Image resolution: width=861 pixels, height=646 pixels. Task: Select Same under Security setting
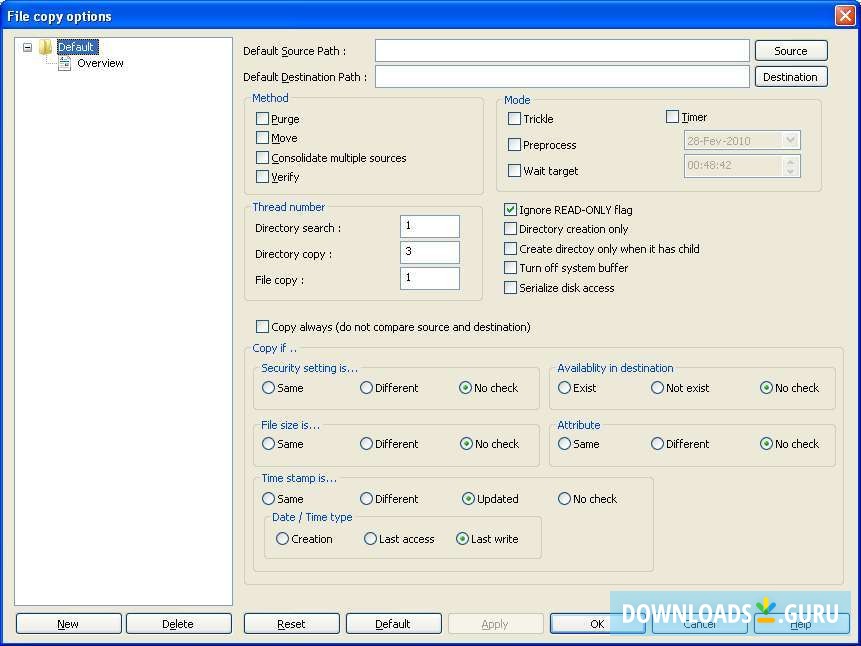pyautogui.click(x=268, y=388)
